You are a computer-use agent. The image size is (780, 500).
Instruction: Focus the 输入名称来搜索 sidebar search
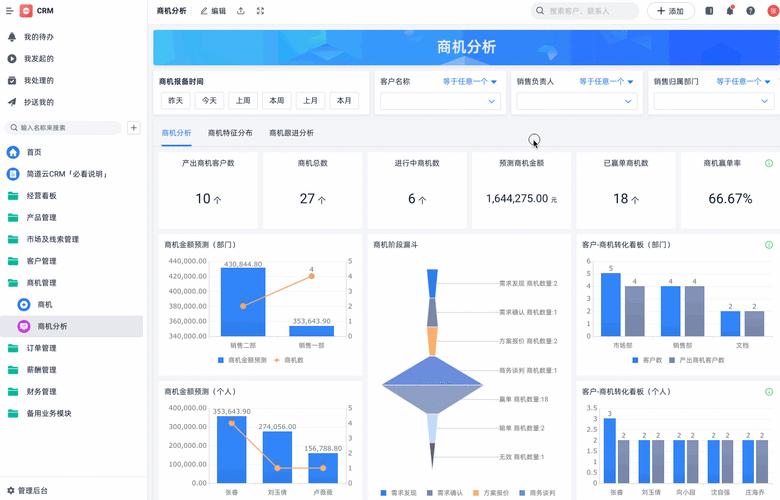pyautogui.click(x=63, y=128)
